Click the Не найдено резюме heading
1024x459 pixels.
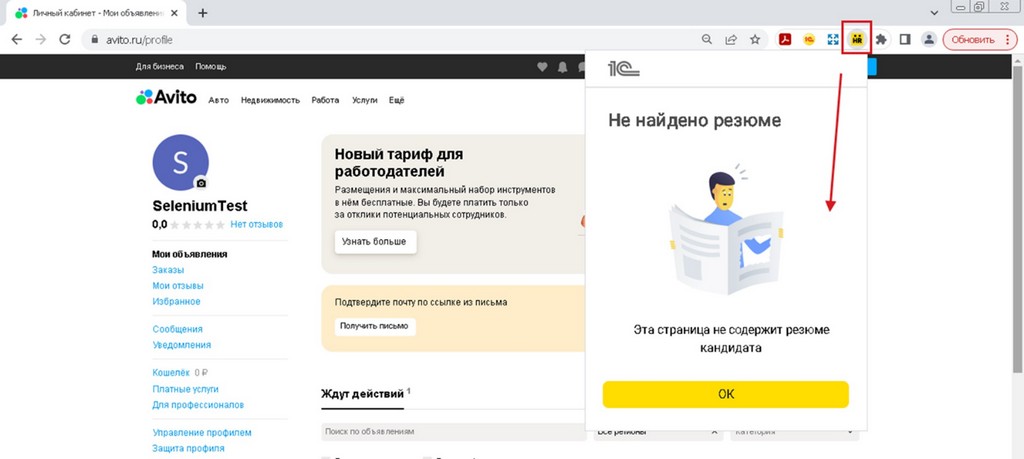point(694,120)
